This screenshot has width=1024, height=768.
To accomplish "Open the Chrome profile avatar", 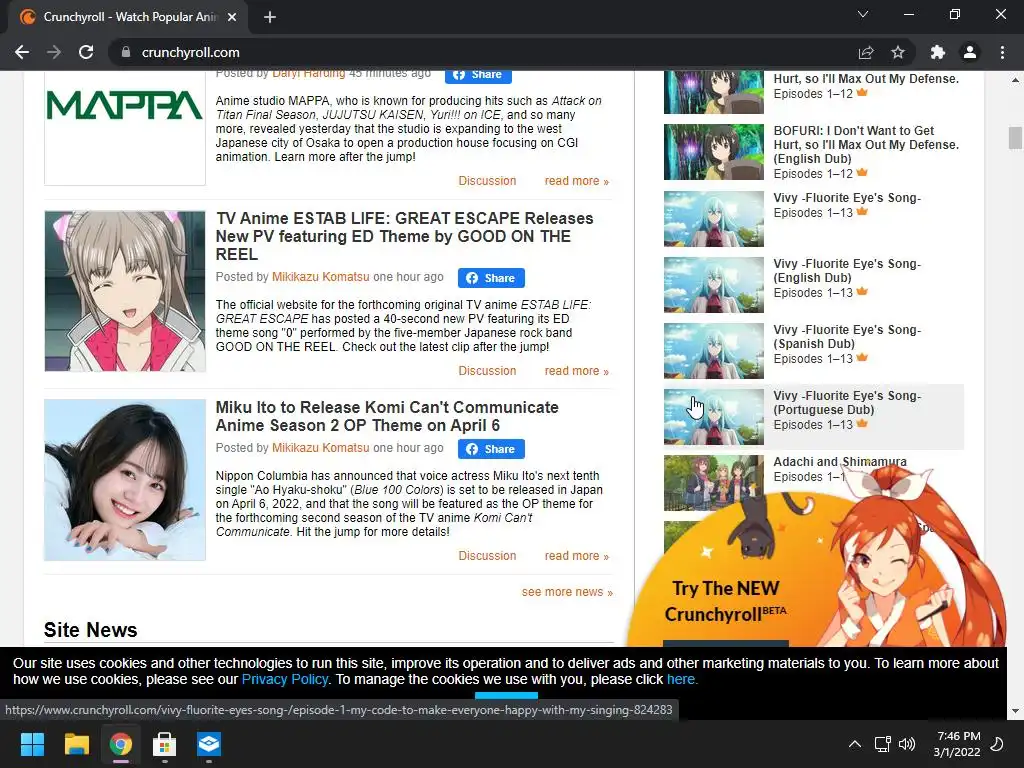I will click(970, 52).
